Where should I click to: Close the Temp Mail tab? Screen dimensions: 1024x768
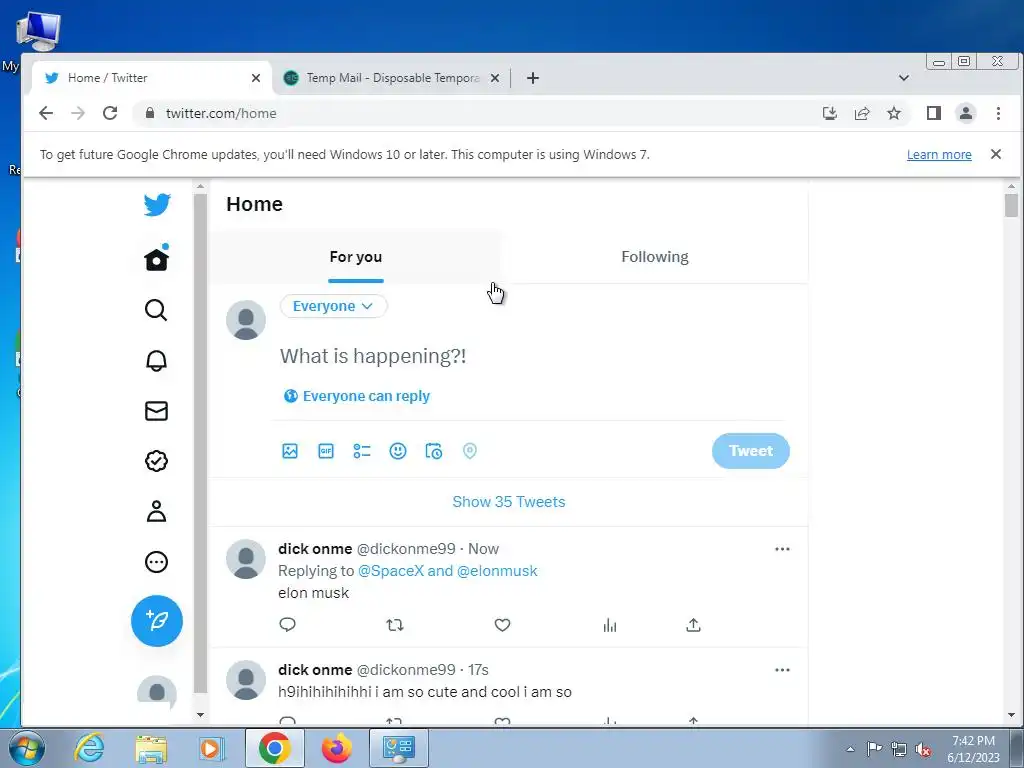[x=495, y=78]
